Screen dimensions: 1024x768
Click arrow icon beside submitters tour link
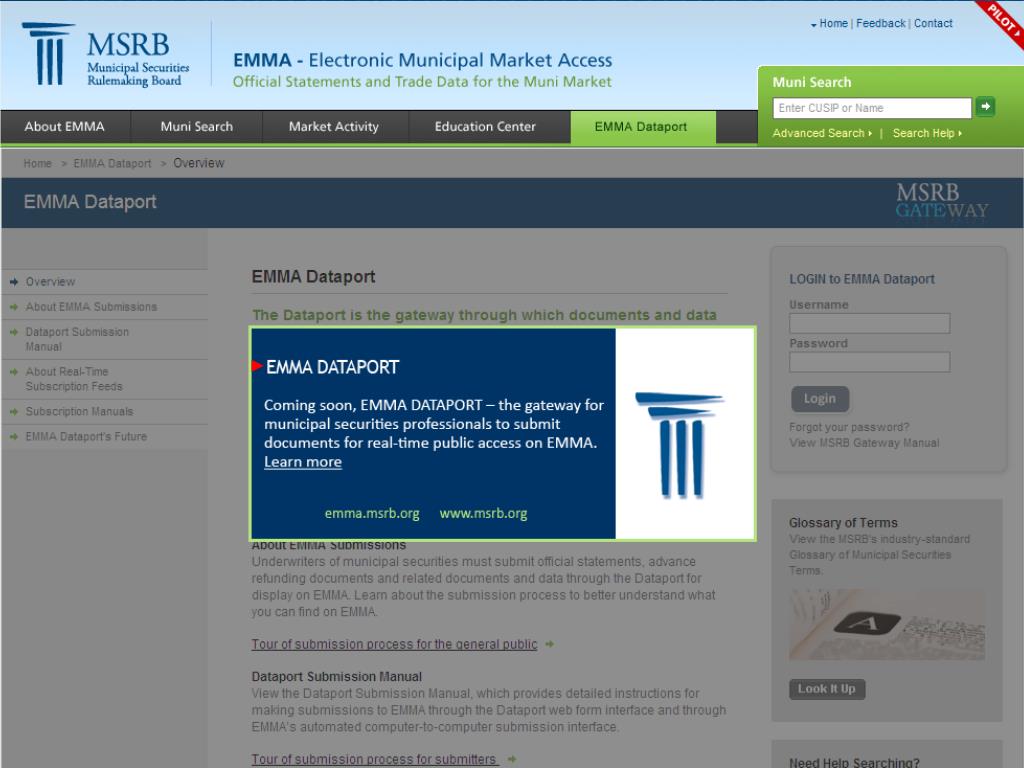(510, 759)
